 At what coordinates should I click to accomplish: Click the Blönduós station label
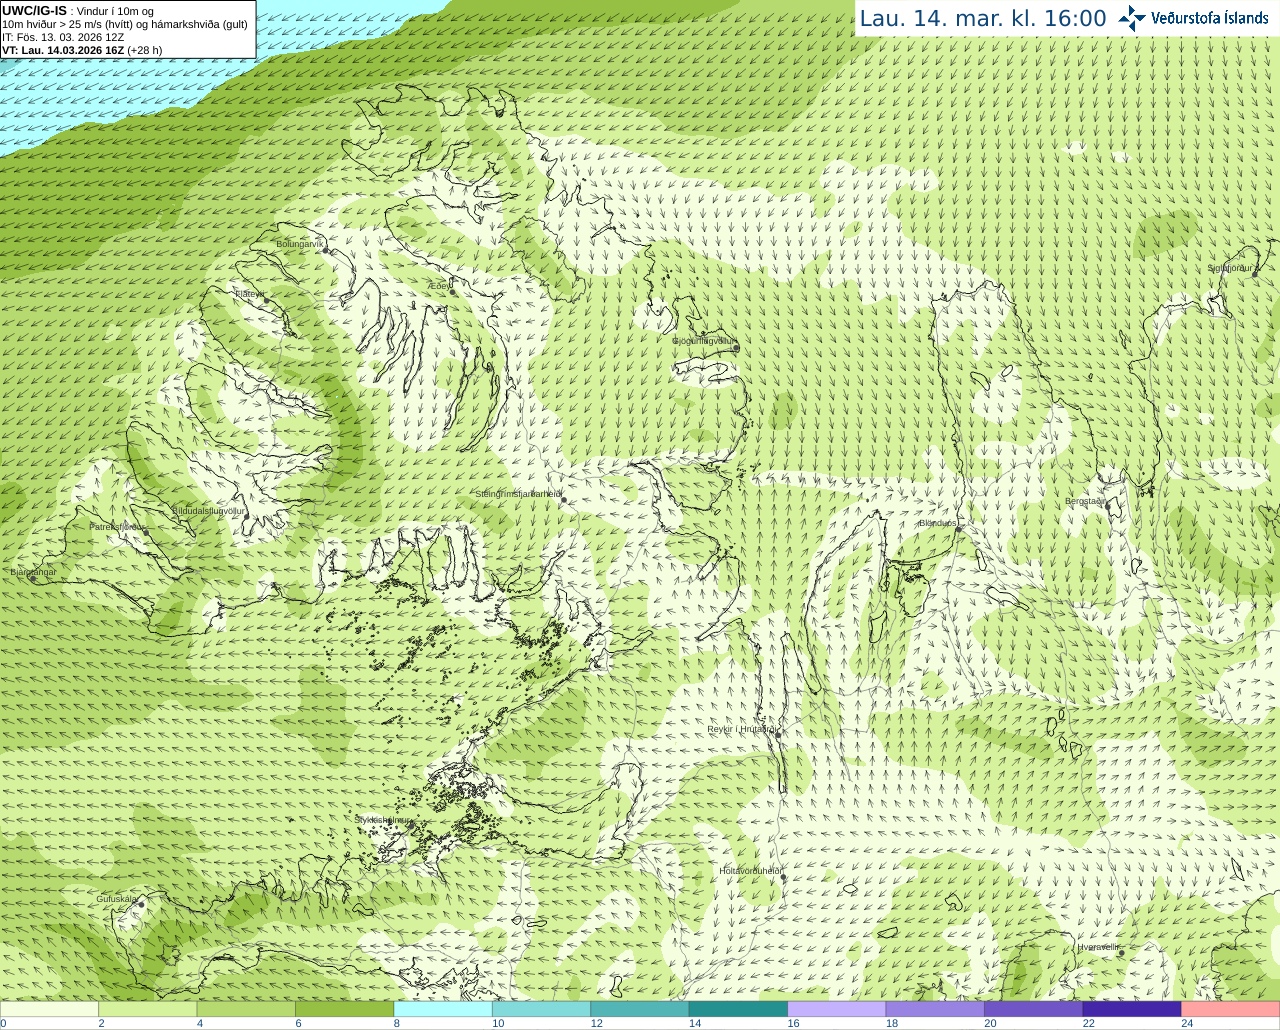click(x=938, y=523)
